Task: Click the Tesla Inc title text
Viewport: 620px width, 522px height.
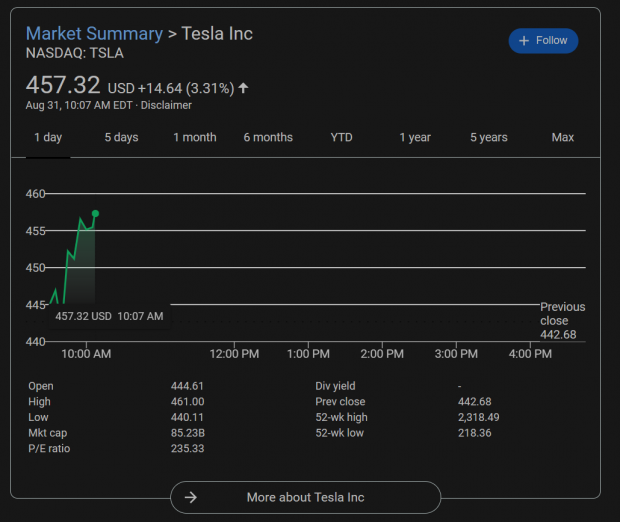Action: (x=217, y=34)
